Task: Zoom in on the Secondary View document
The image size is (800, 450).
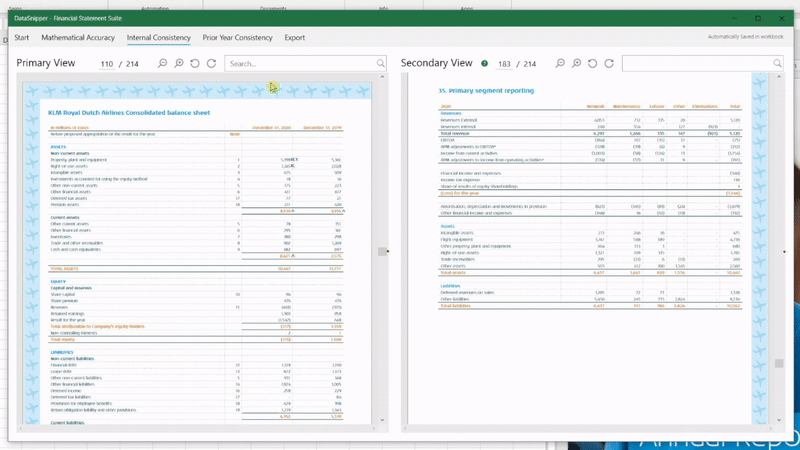Action: (576, 64)
